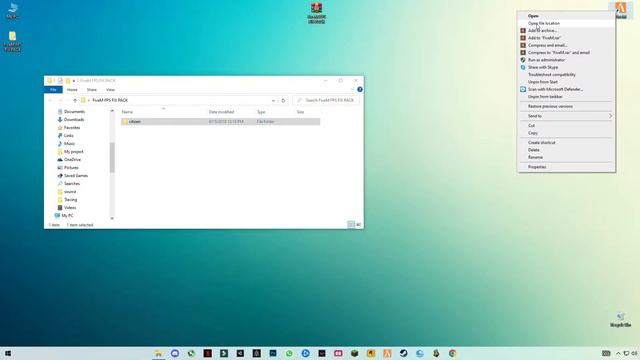The width and height of the screenshot is (640, 360).
Task: Click the orange FiveM taskbar icon
Action: (387, 353)
